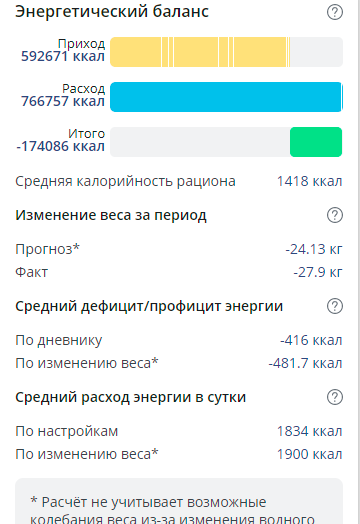Open help icon for Изменение веса за период
Image resolution: width=360 pixels, height=524 pixels.
tap(335, 215)
